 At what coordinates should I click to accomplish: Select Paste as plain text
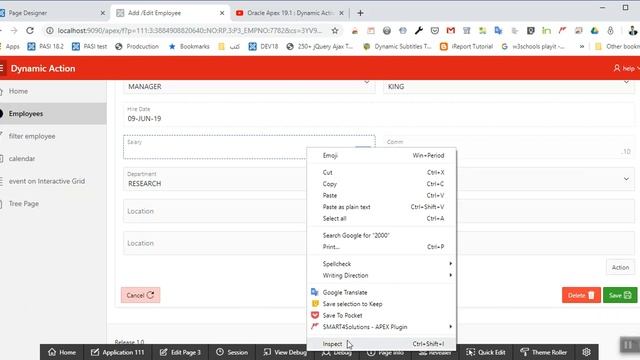[x=381, y=207]
